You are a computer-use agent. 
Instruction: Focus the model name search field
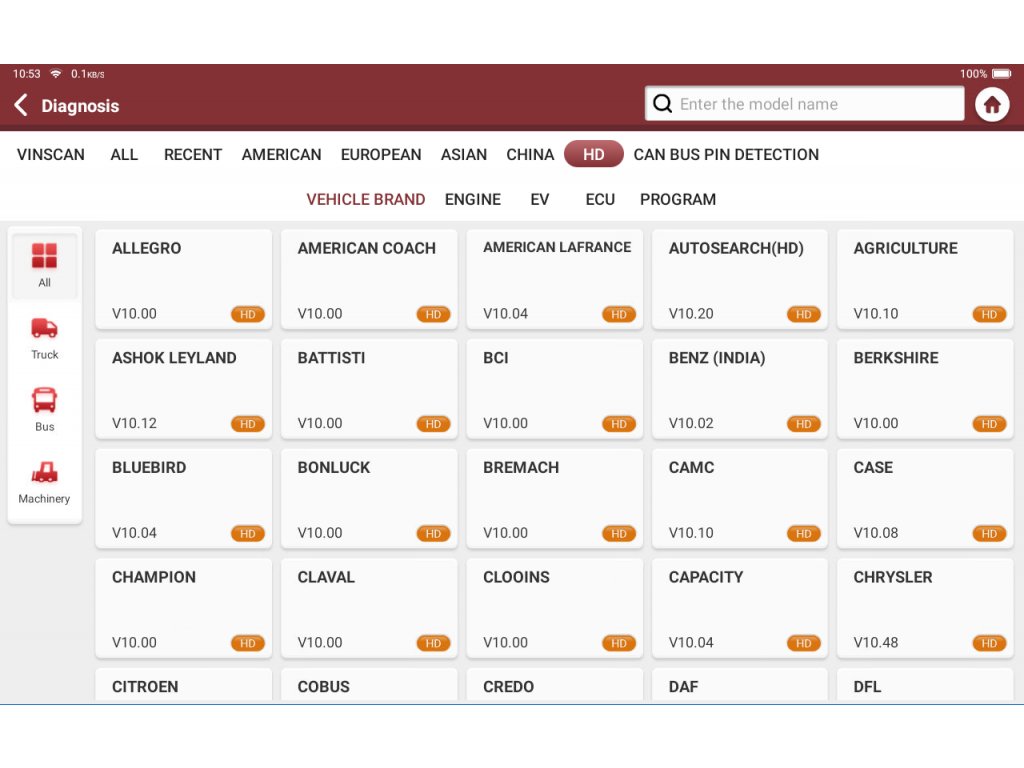[x=804, y=104]
